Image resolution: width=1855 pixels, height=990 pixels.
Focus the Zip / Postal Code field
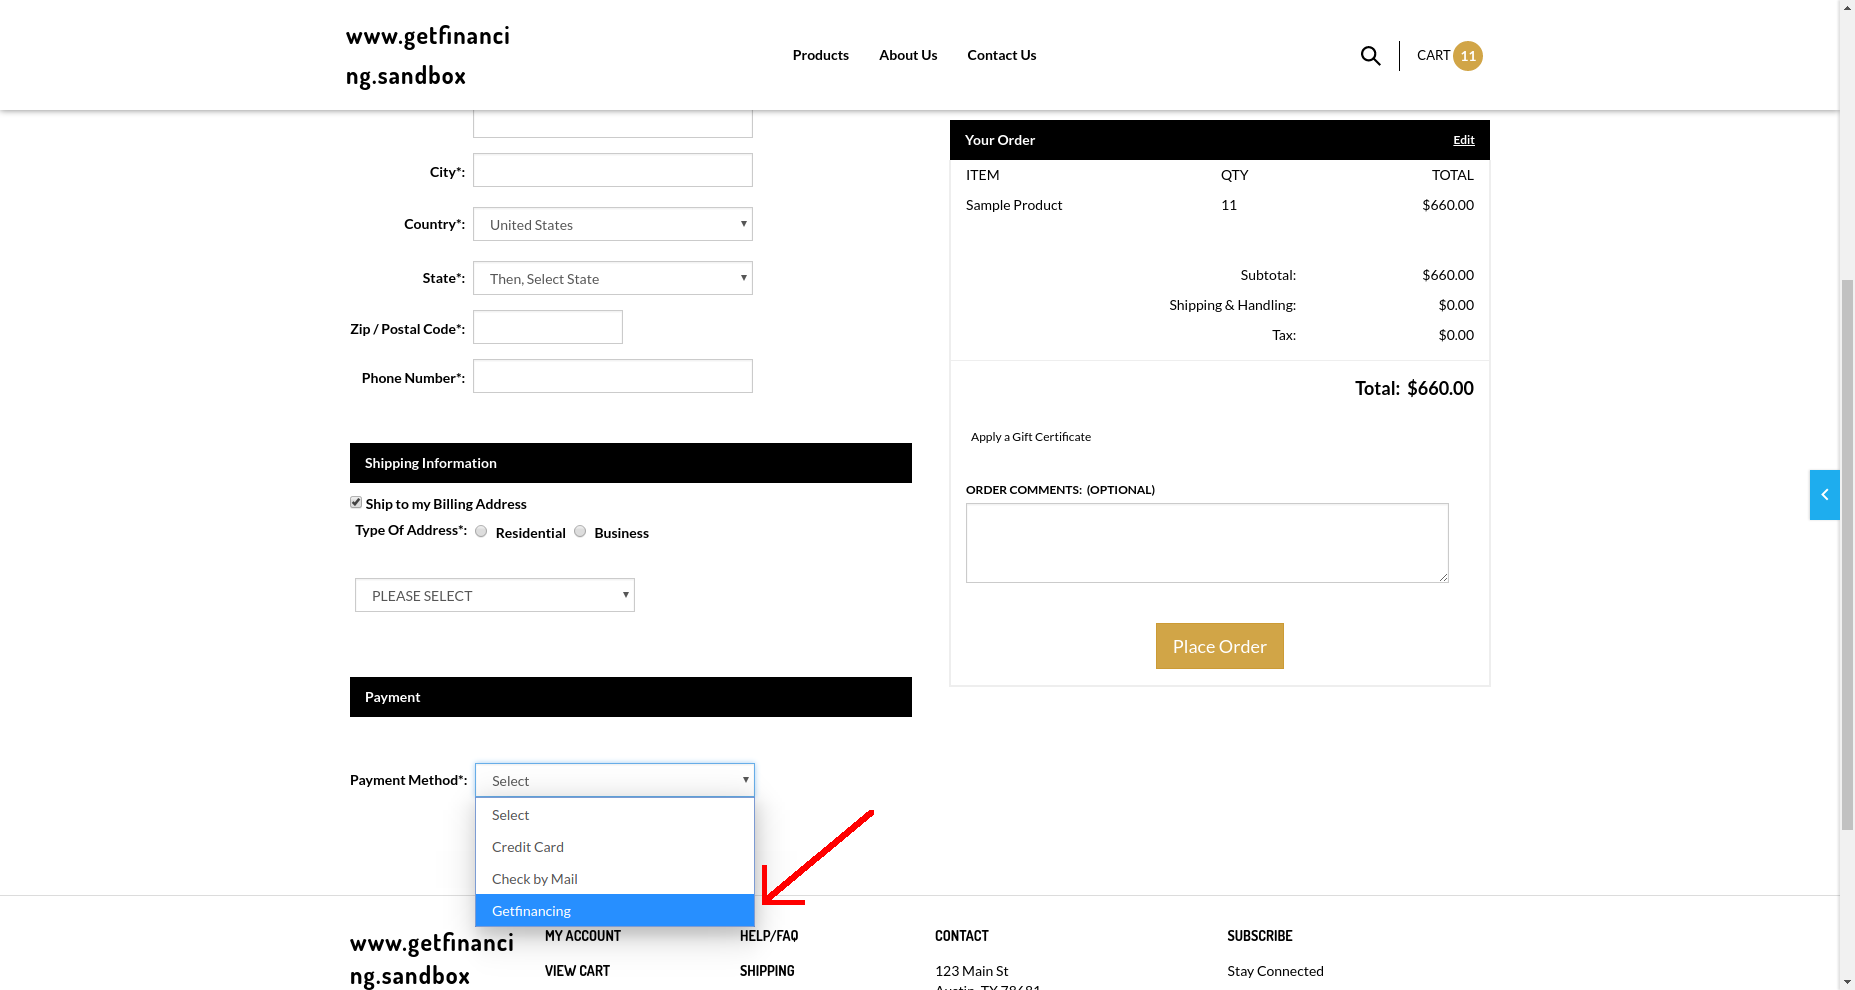548,327
